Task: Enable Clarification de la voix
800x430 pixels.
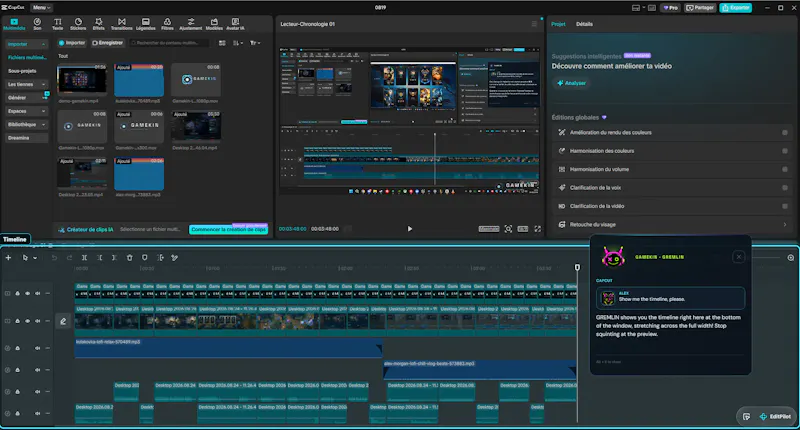Action: click(785, 188)
